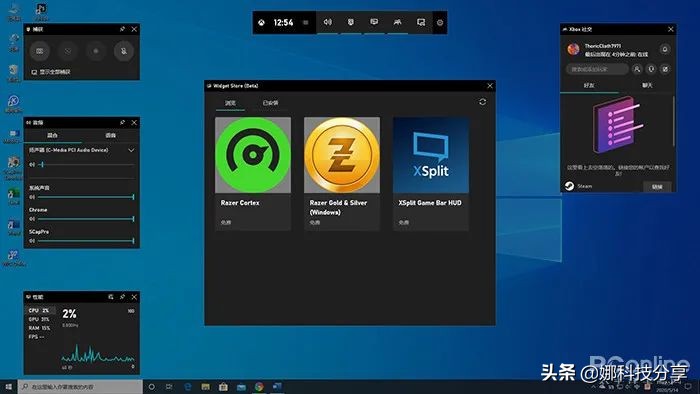Click the profile avatar in Xbox Social
The width and height of the screenshot is (700, 394).
click(x=573, y=49)
